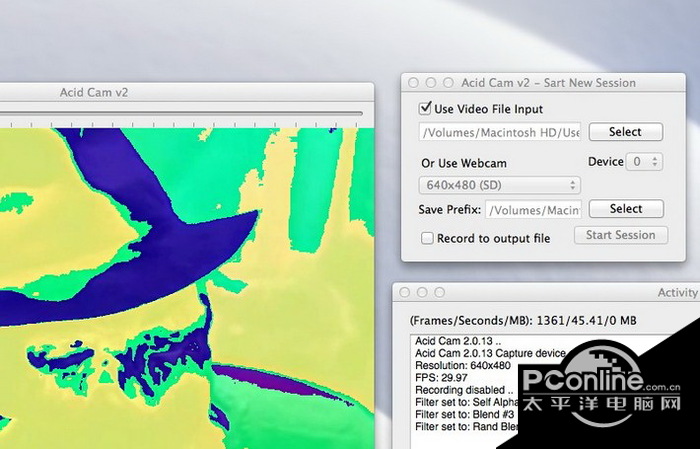Select 'Resolution: 640x480' log line
Viewport: 700px width, 449px height.
click(x=463, y=366)
